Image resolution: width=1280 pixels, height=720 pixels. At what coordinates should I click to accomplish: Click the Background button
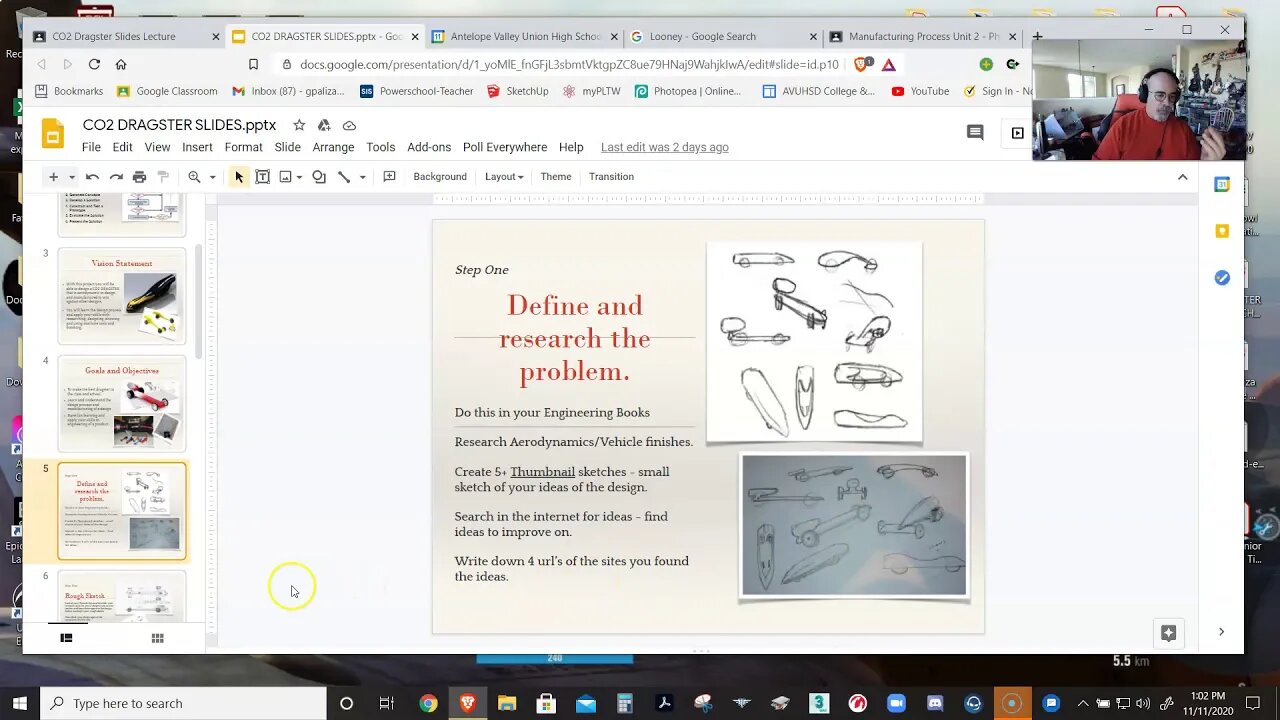(x=440, y=177)
